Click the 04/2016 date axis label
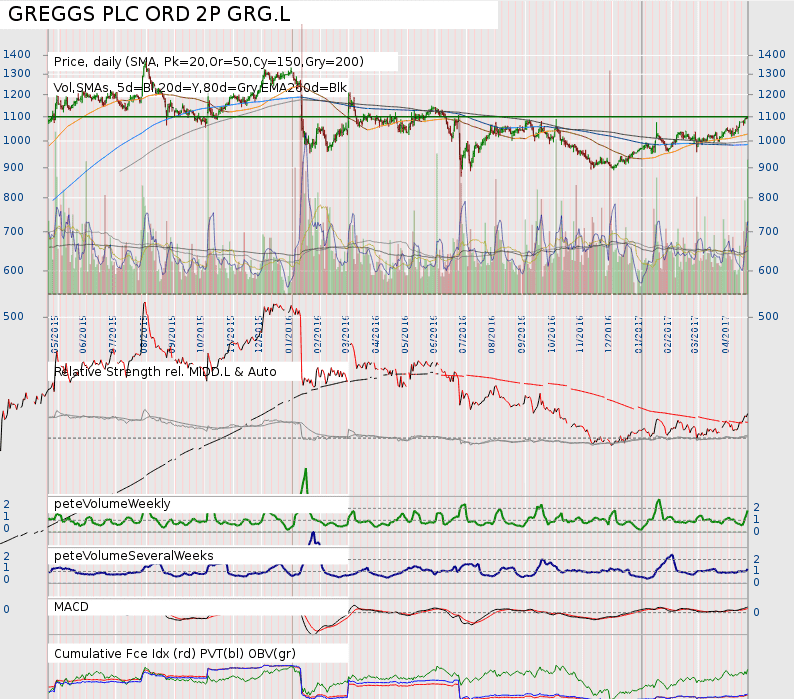This screenshot has height=699, width=794. point(376,334)
